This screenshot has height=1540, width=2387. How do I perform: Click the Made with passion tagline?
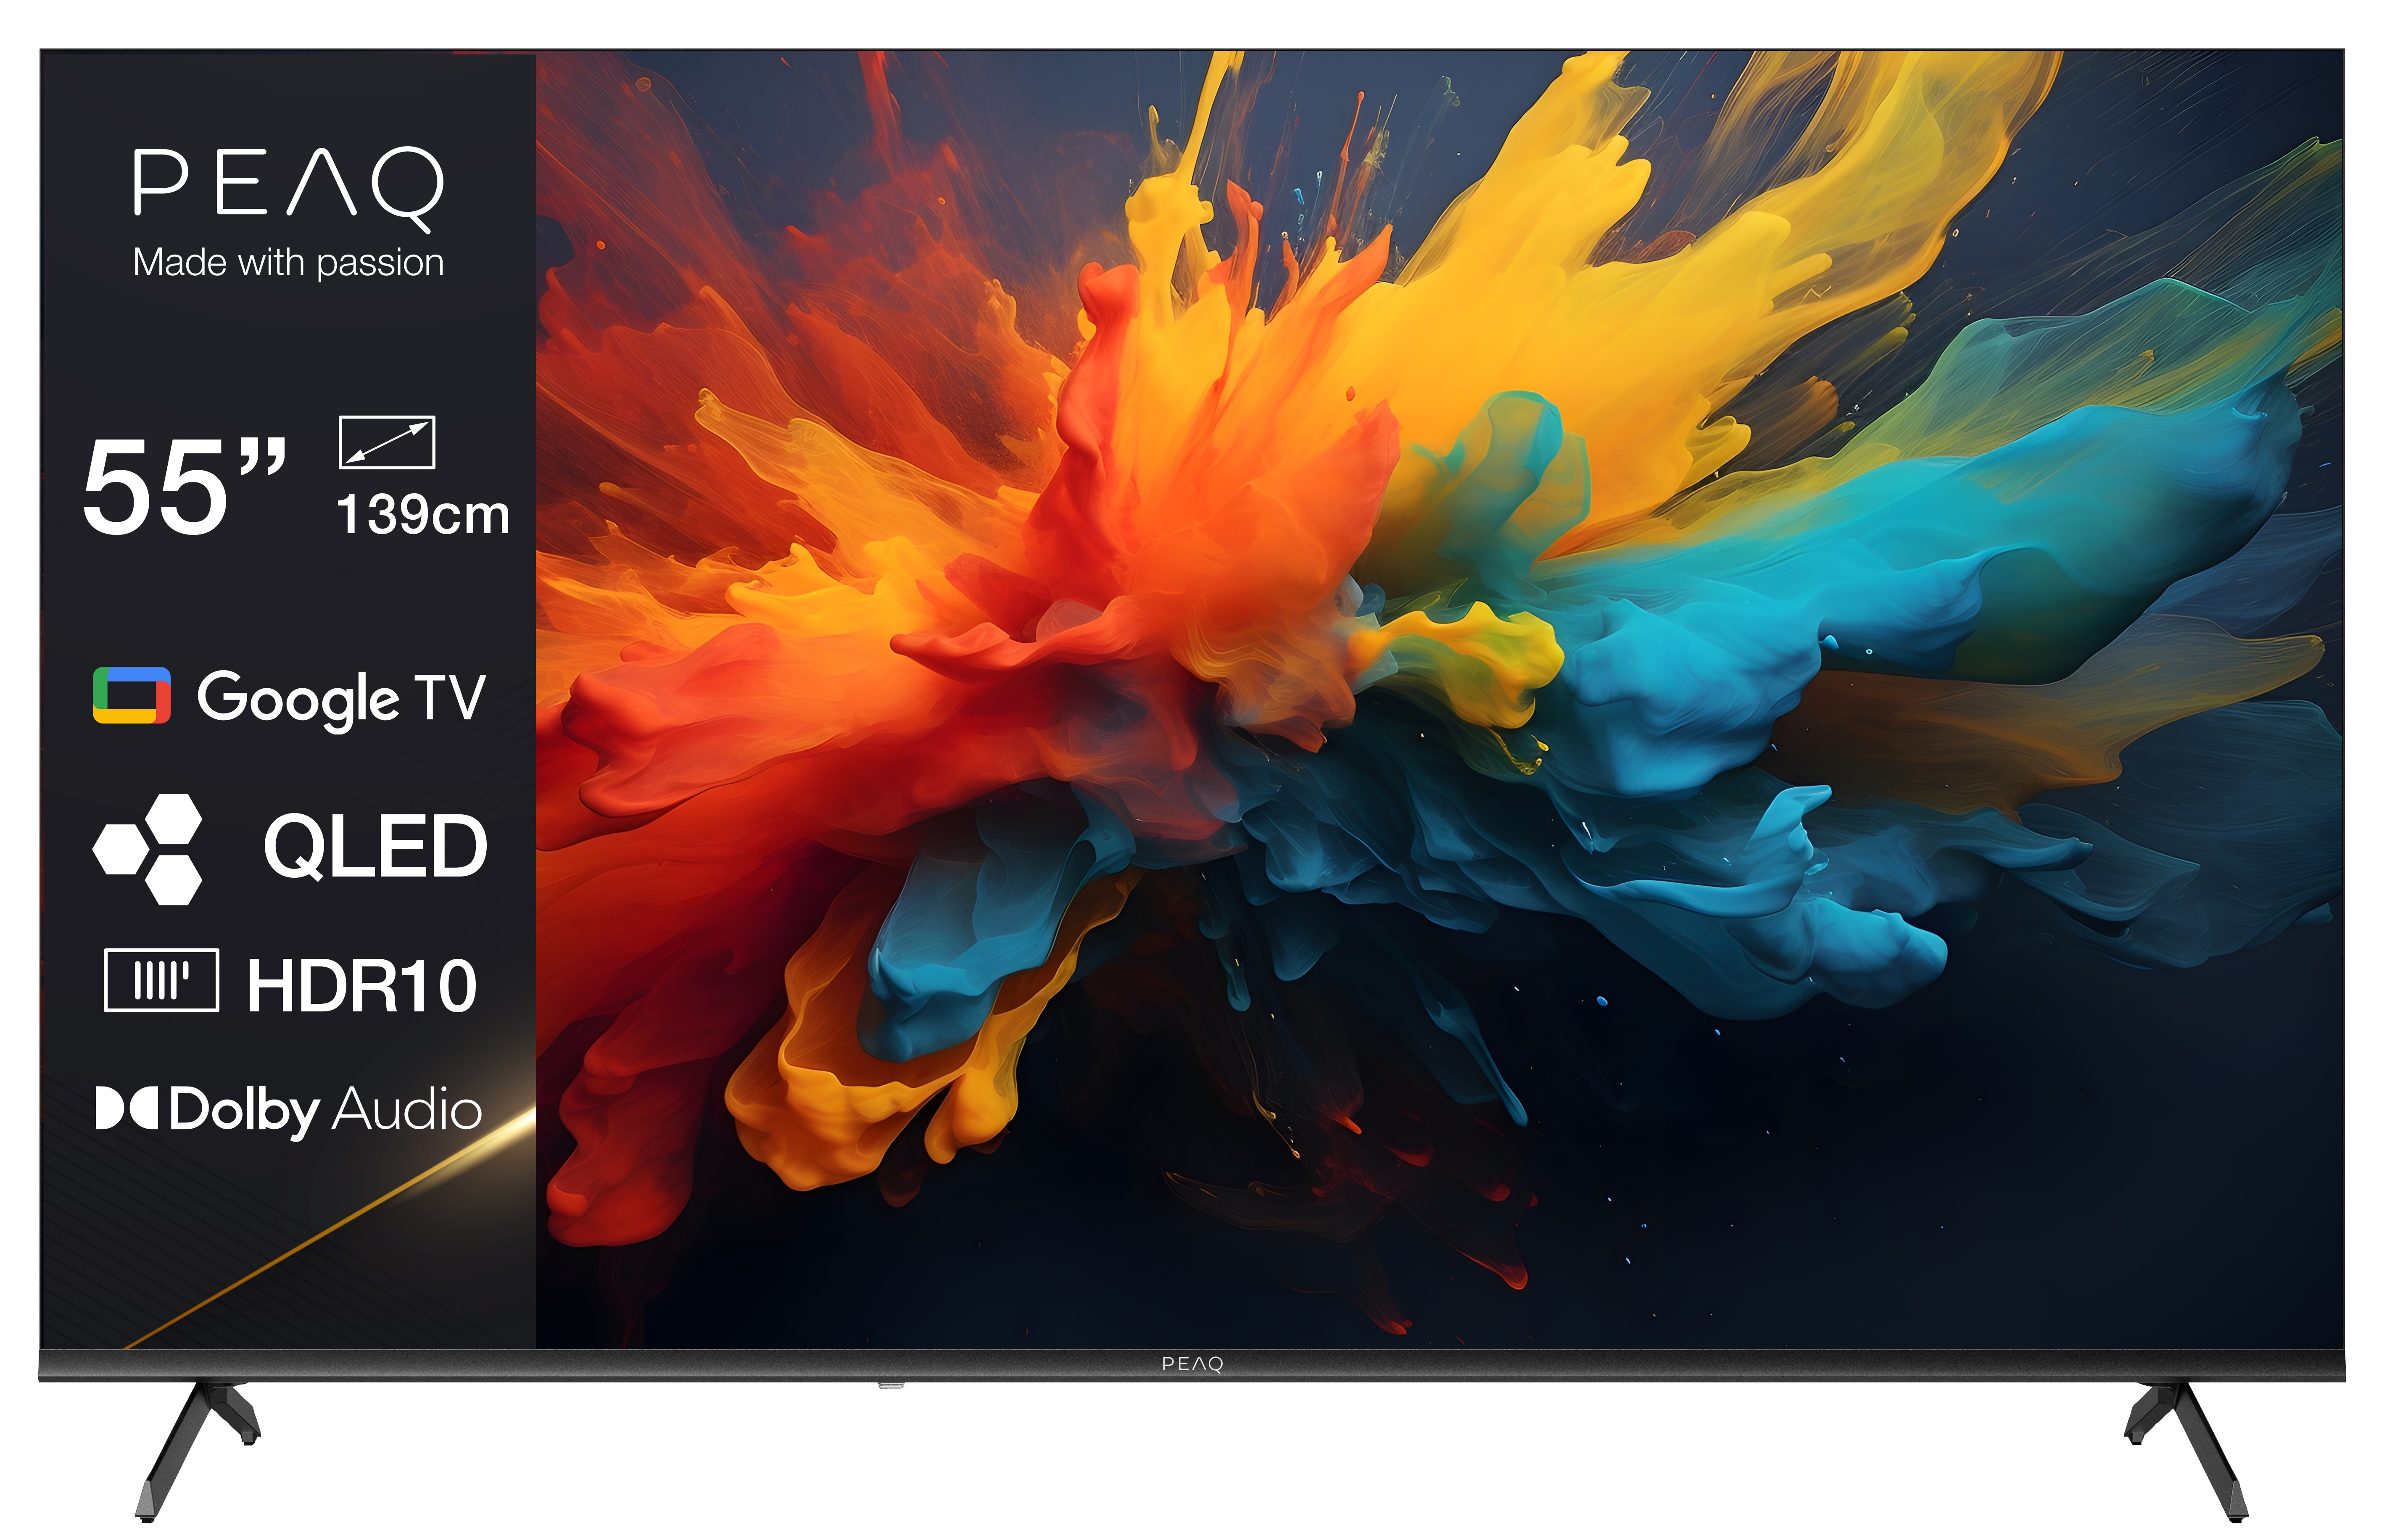[x=289, y=263]
